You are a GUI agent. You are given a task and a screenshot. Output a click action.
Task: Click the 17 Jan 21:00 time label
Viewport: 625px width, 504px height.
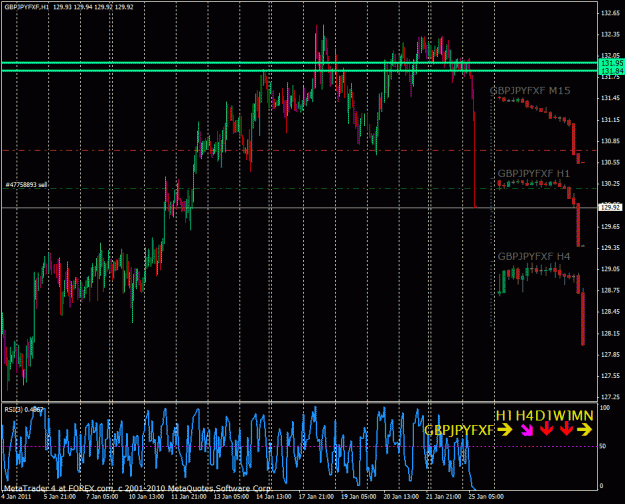click(x=316, y=496)
